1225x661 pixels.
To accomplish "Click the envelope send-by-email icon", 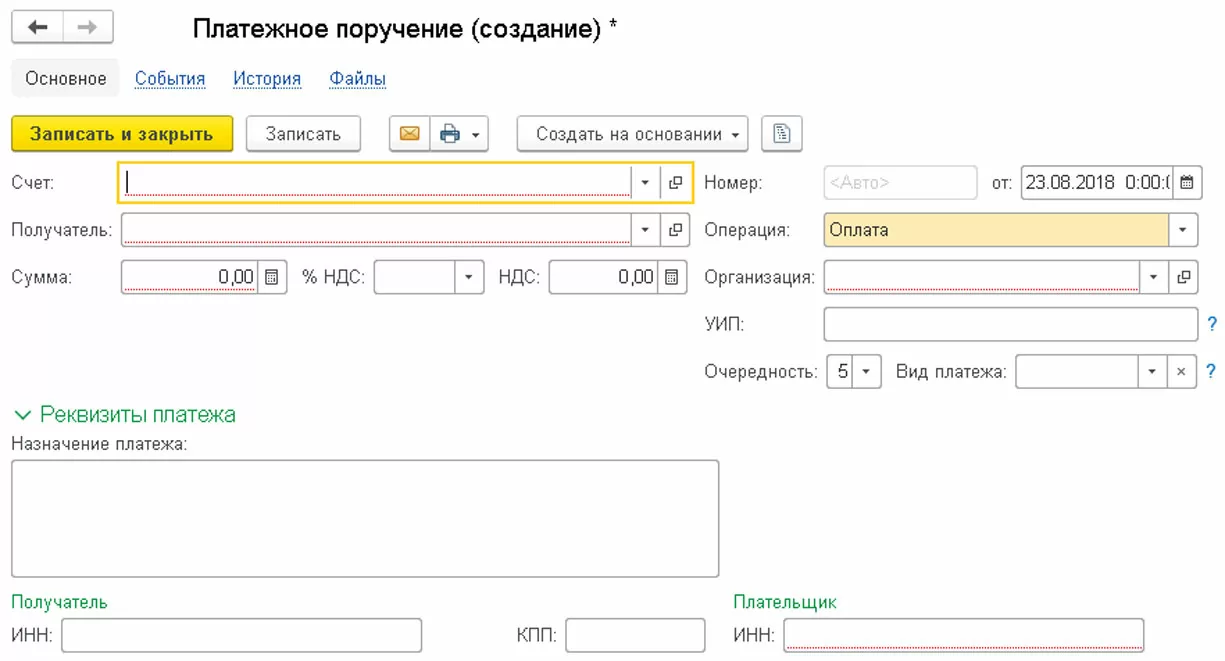I will pos(409,134).
